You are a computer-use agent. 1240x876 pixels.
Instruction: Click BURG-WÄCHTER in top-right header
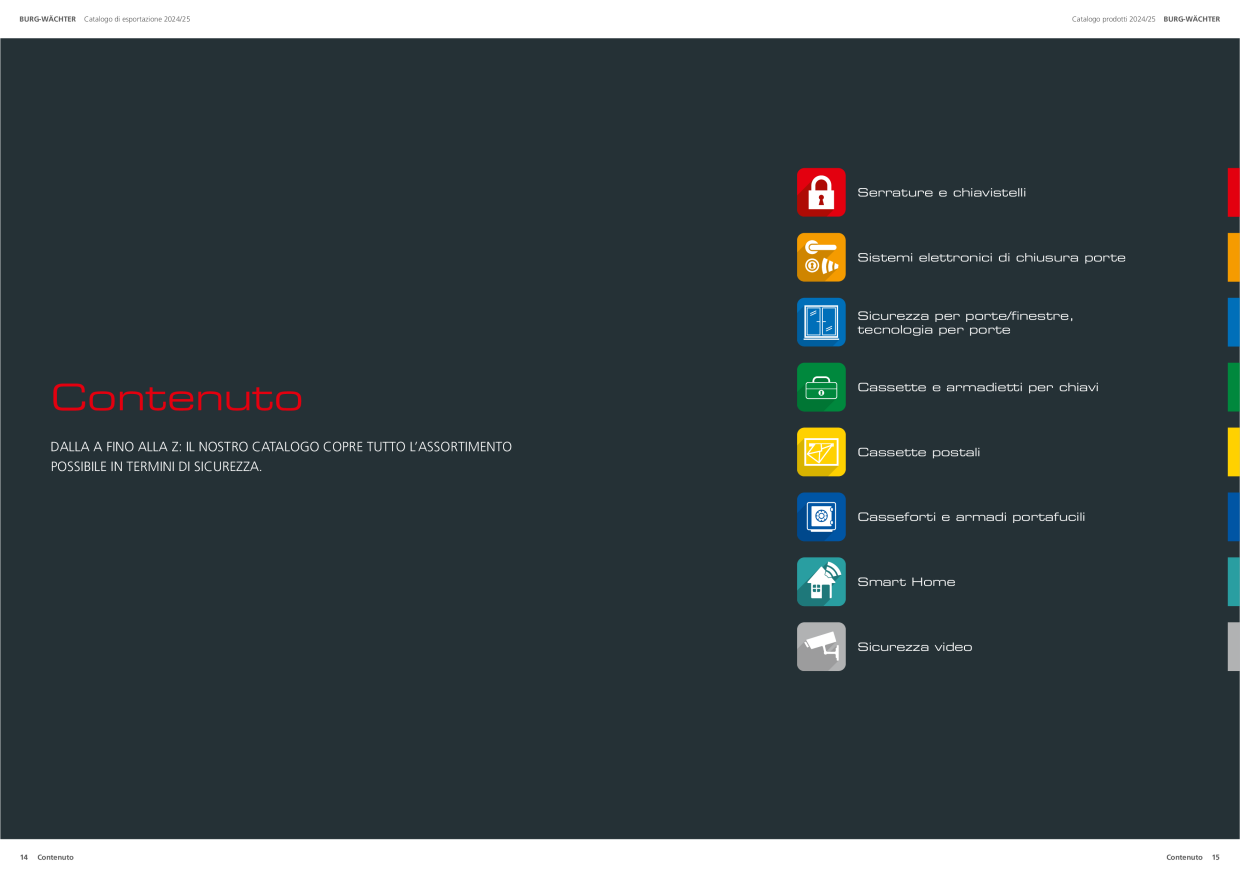[1191, 19]
